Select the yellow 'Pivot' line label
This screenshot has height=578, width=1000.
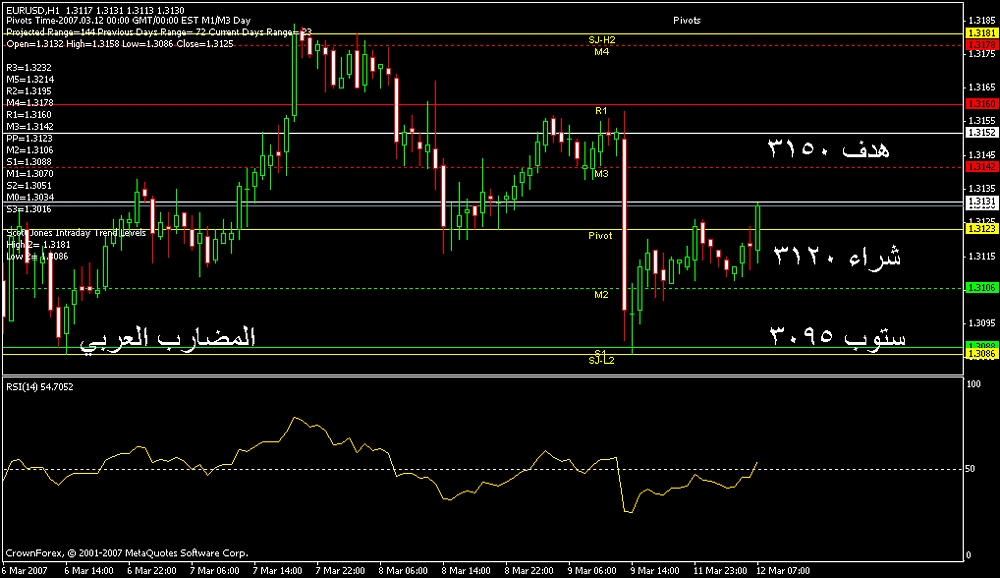pos(600,236)
